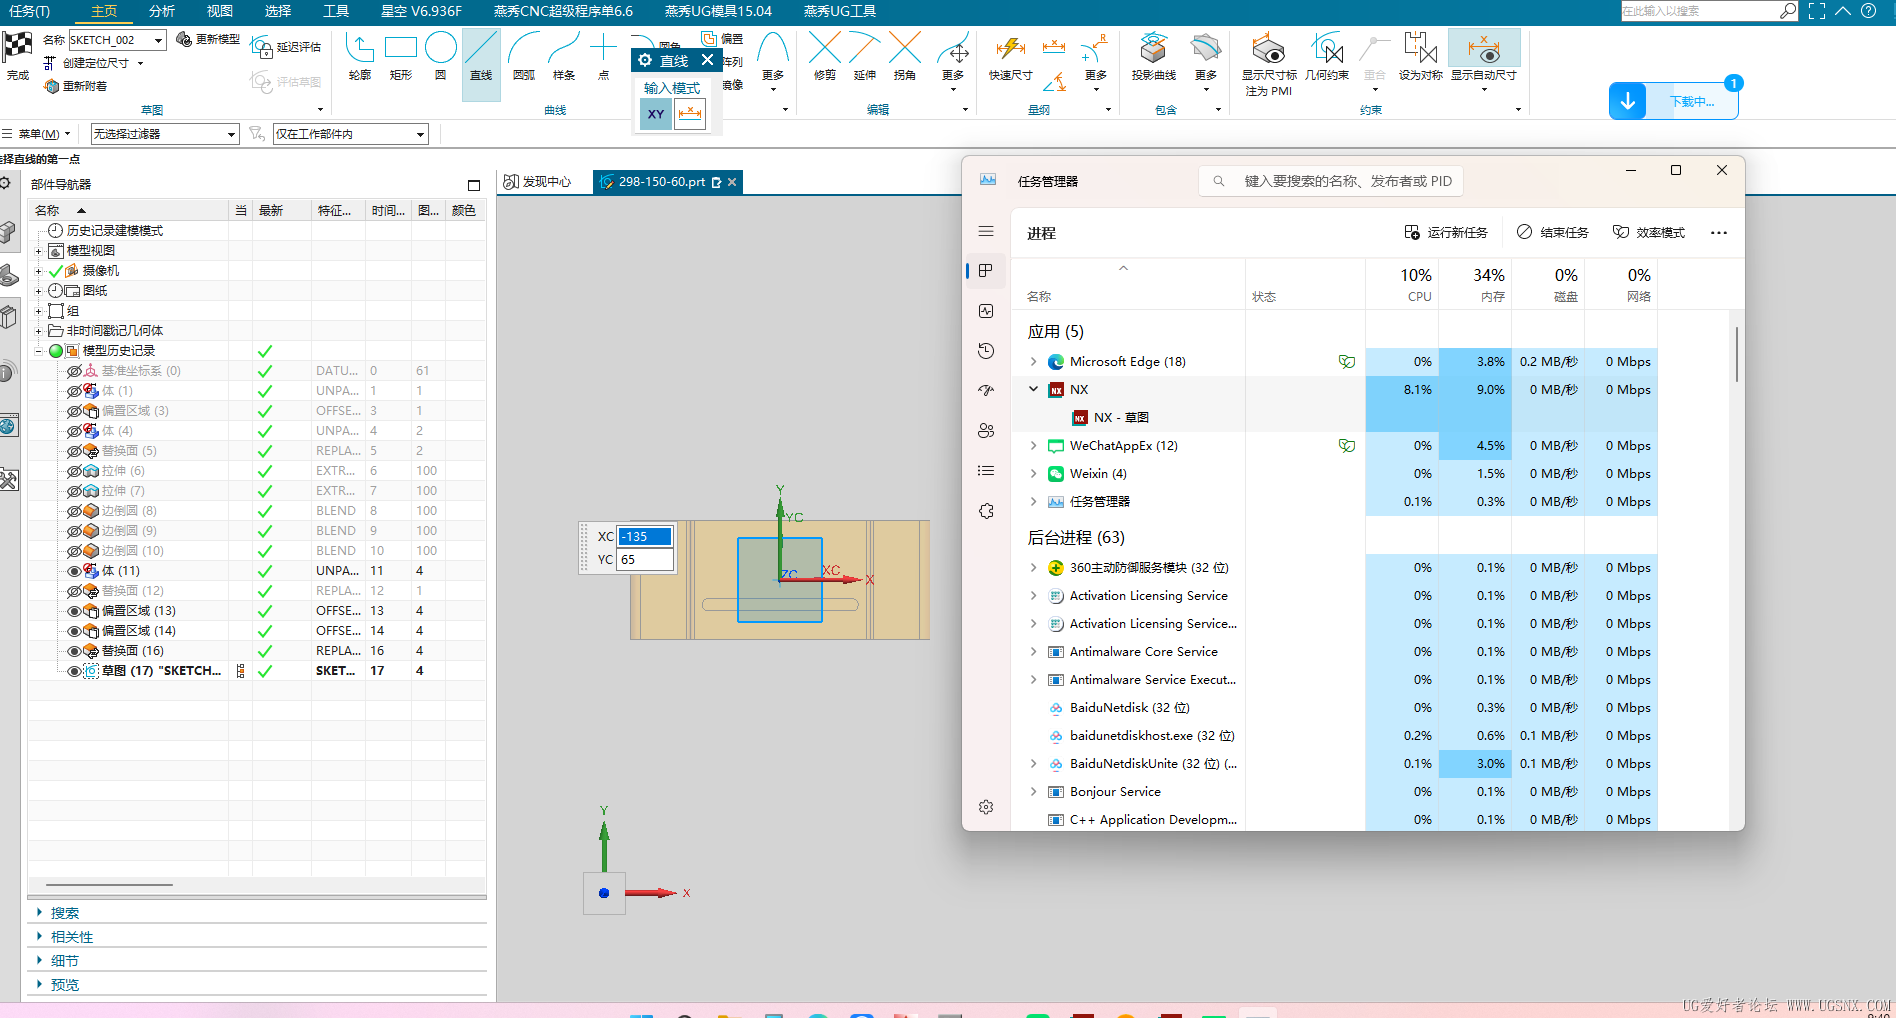This screenshot has height=1018, width=1896.
Task: Select the 几何约束 geometric constraint tool
Action: (x=1326, y=55)
